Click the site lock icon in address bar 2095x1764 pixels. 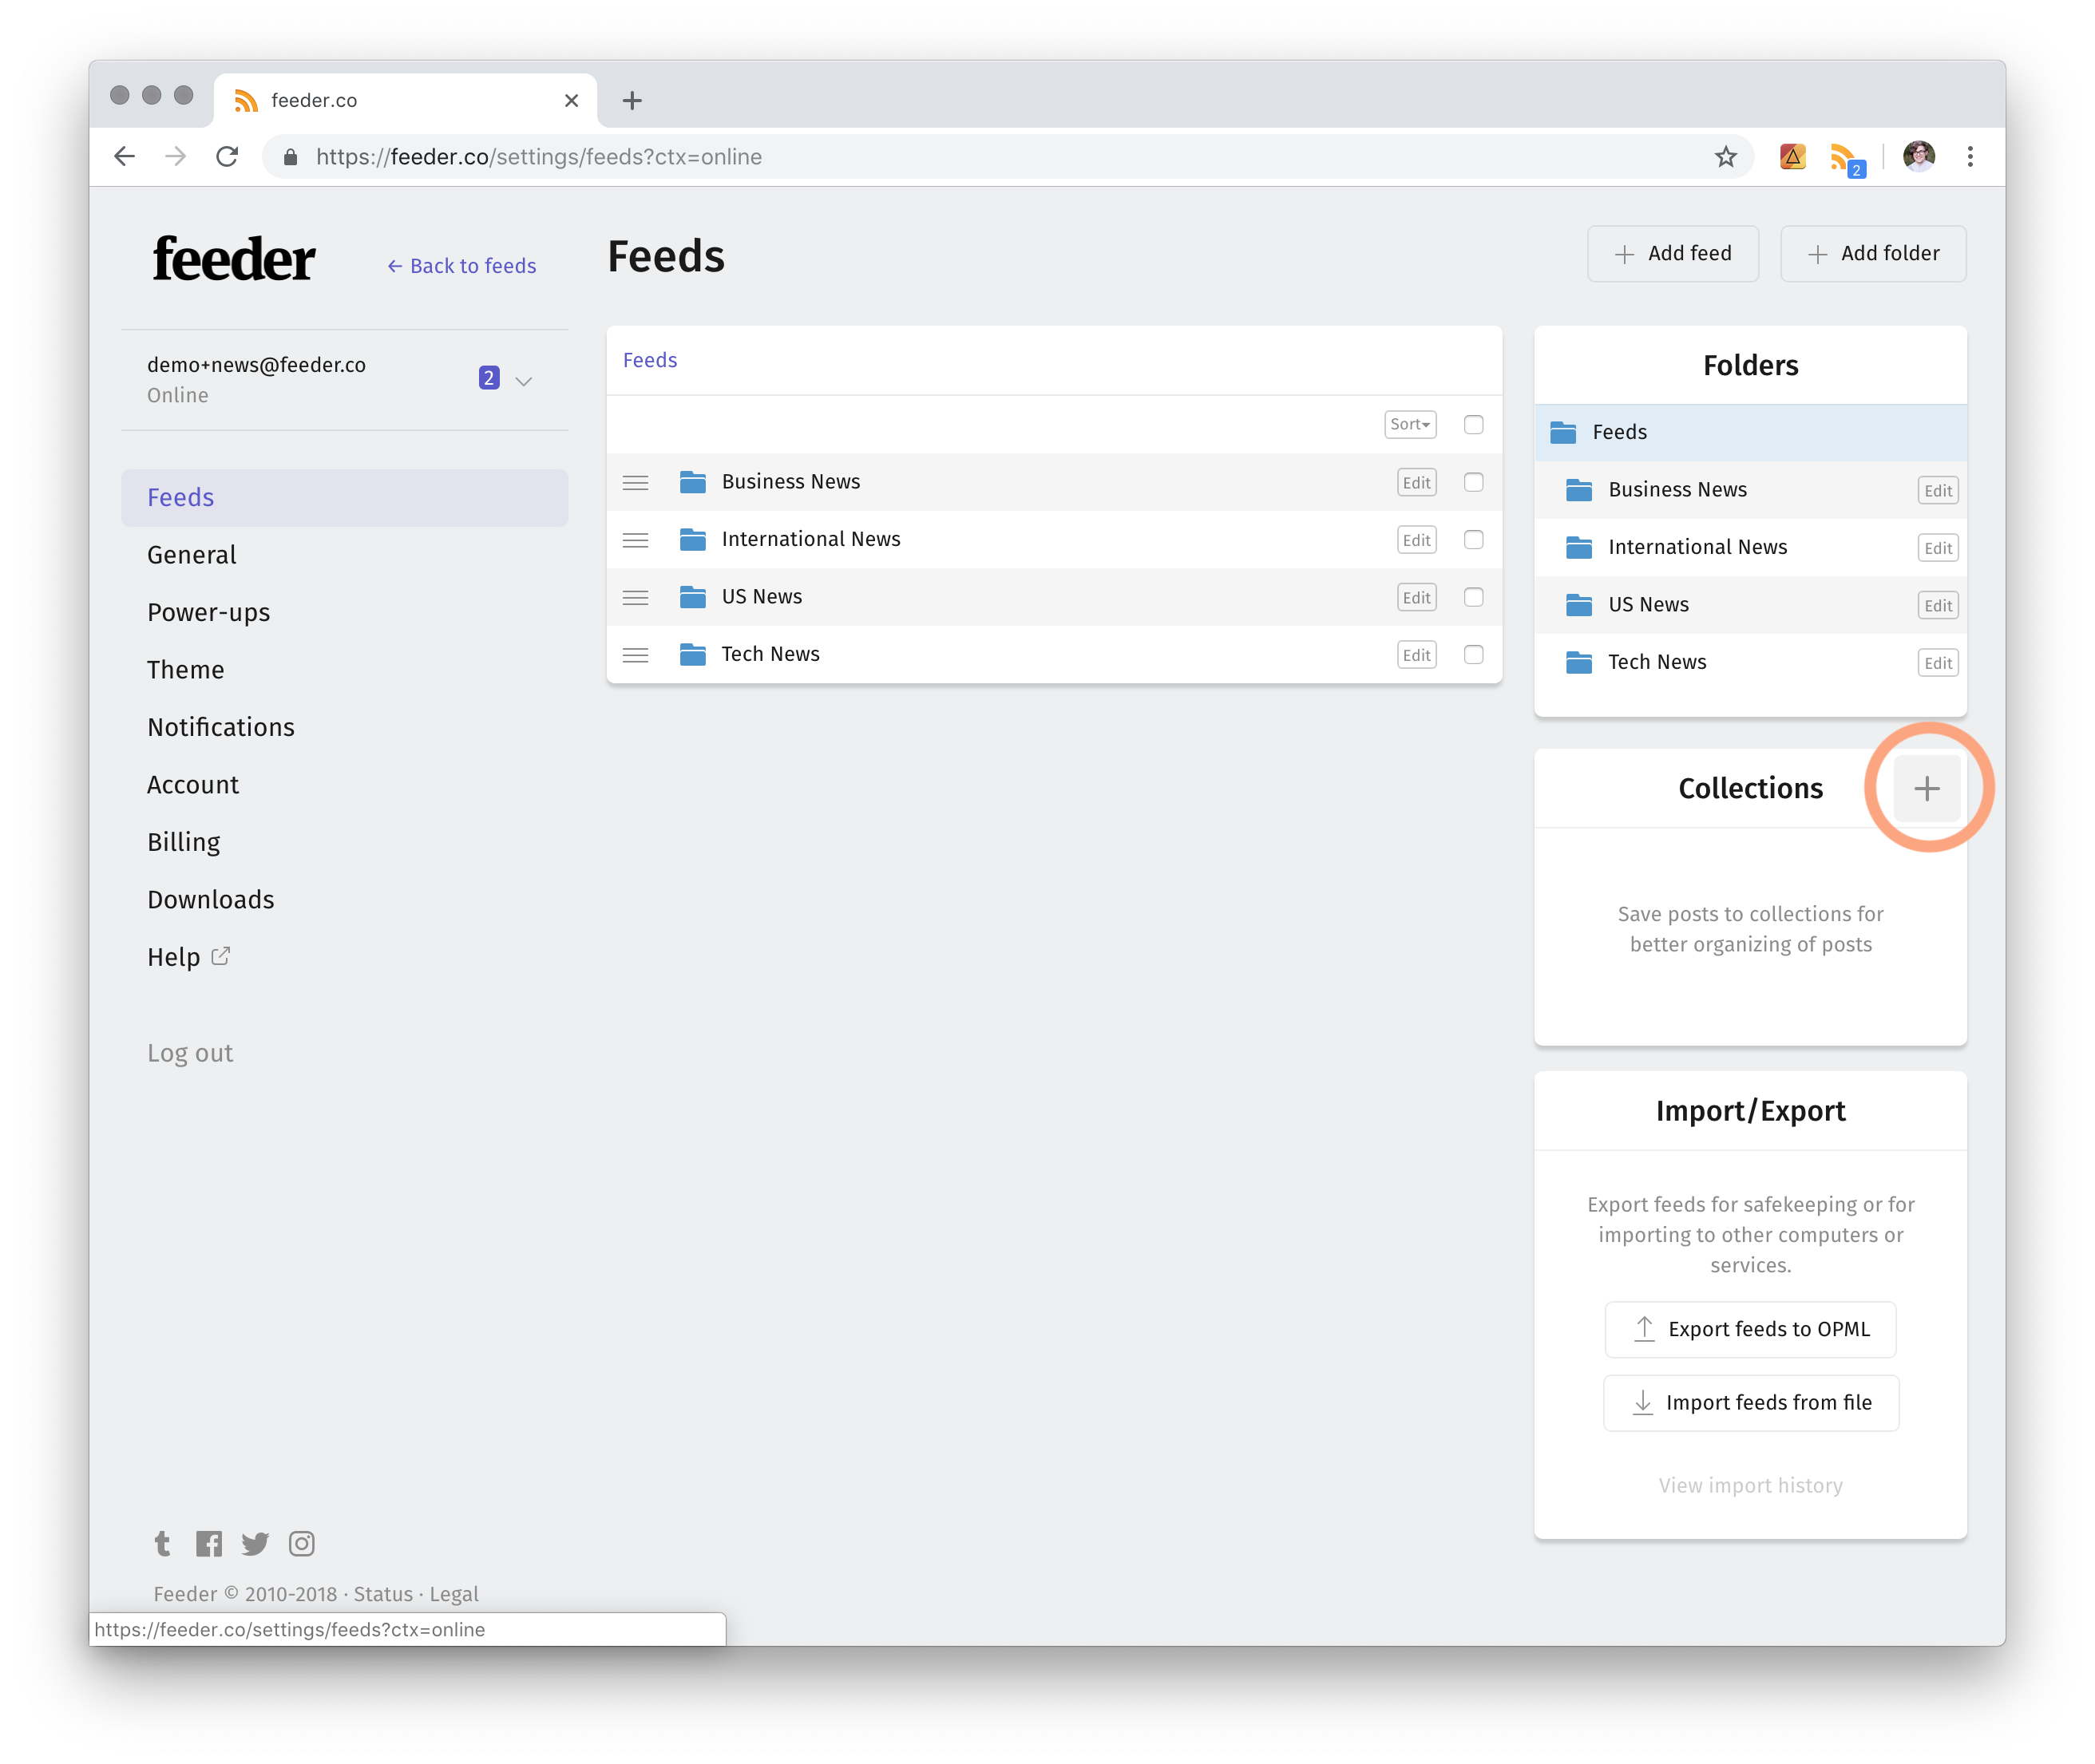[290, 157]
